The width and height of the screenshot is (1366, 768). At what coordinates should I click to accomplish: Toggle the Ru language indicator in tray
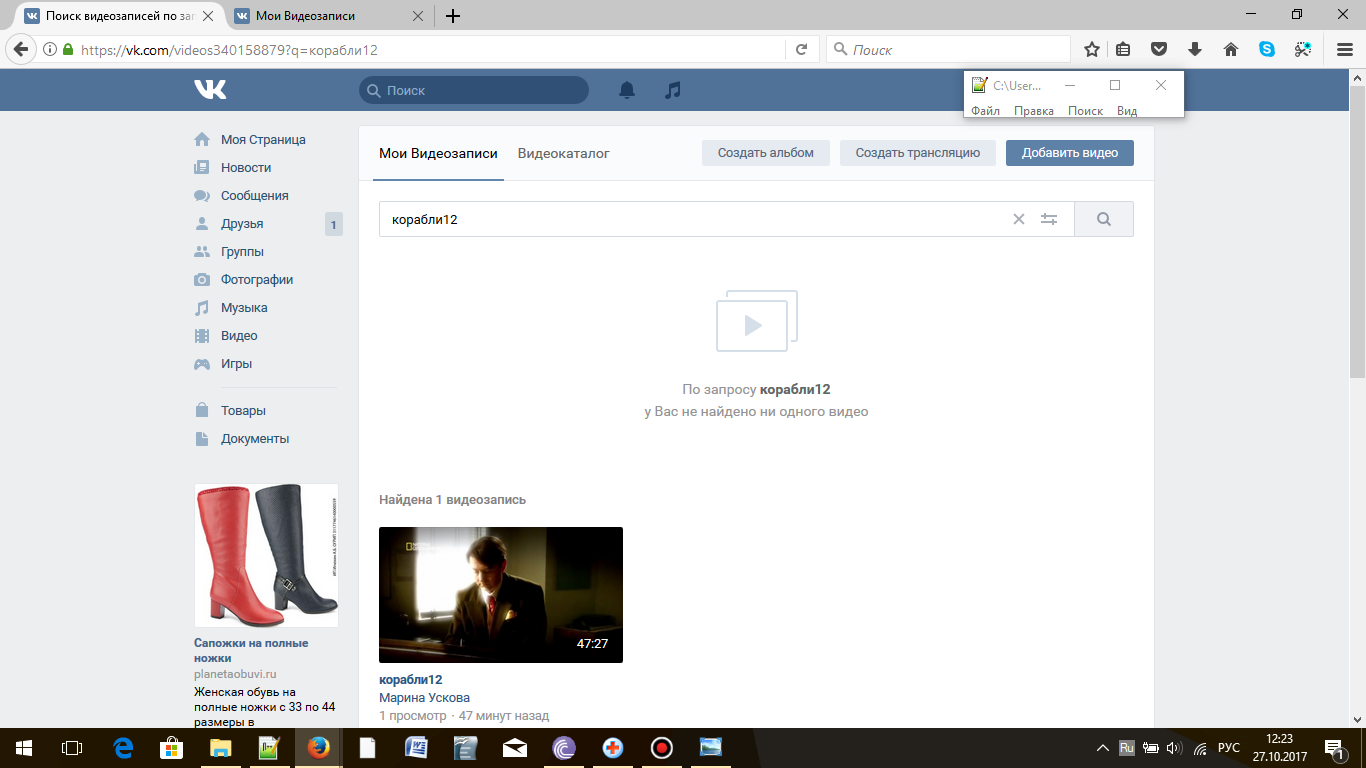1126,748
